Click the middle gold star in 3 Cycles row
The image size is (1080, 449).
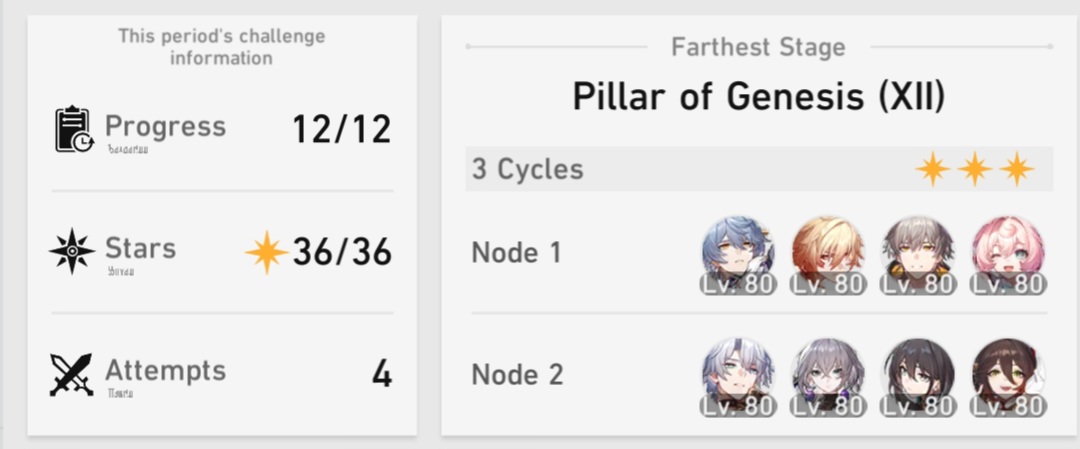click(x=975, y=169)
